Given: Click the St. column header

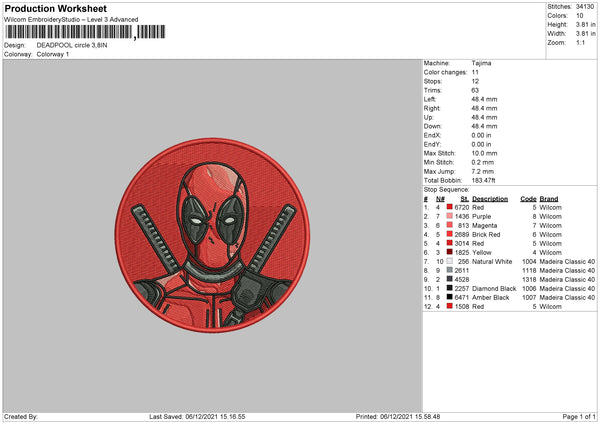Looking at the screenshot, I should (465, 199).
